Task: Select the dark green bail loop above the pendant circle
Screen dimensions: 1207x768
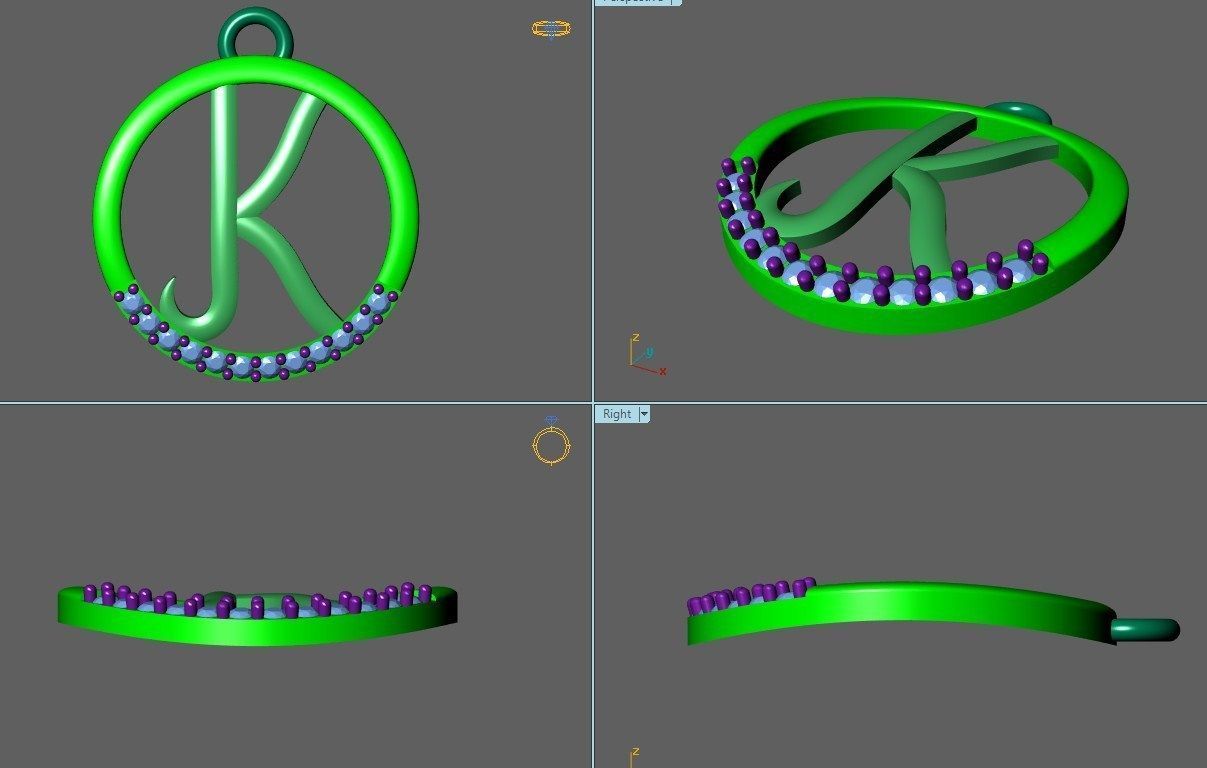Action: point(256,32)
